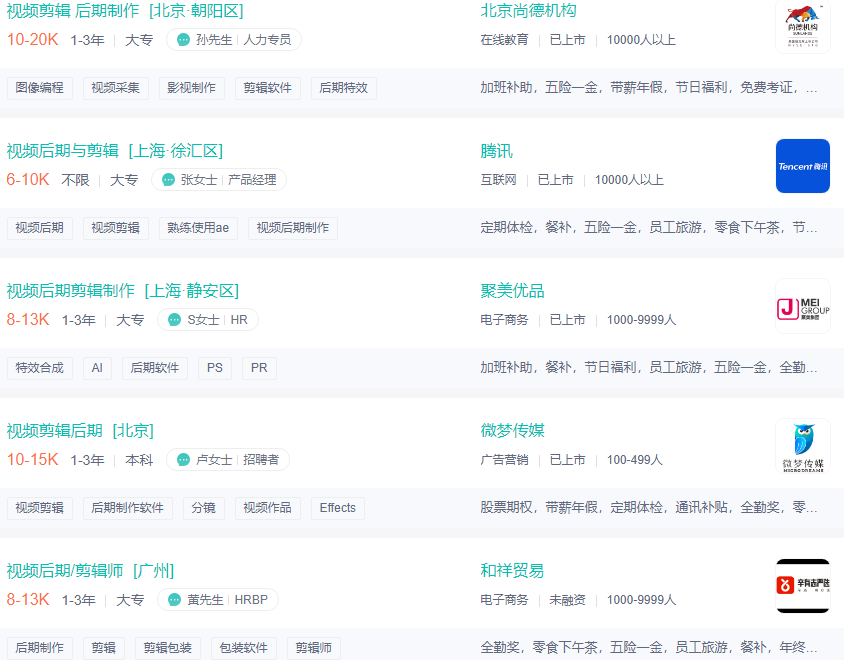Screen dimensions: 844x660
Task: Contact recruiter 张女士 产品经理
Action: pyautogui.click(x=219, y=180)
